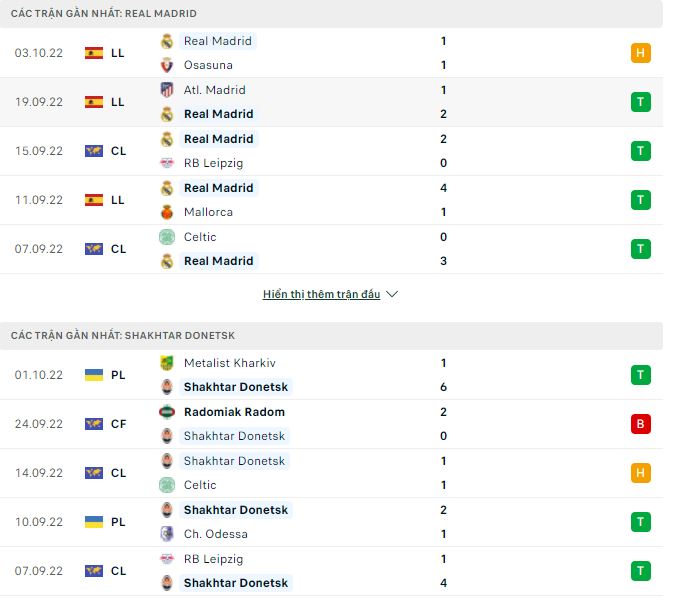Click the RB Leipzig crest in the 15.09.22 match
Viewport: 673px width, 601px height.
point(167,163)
